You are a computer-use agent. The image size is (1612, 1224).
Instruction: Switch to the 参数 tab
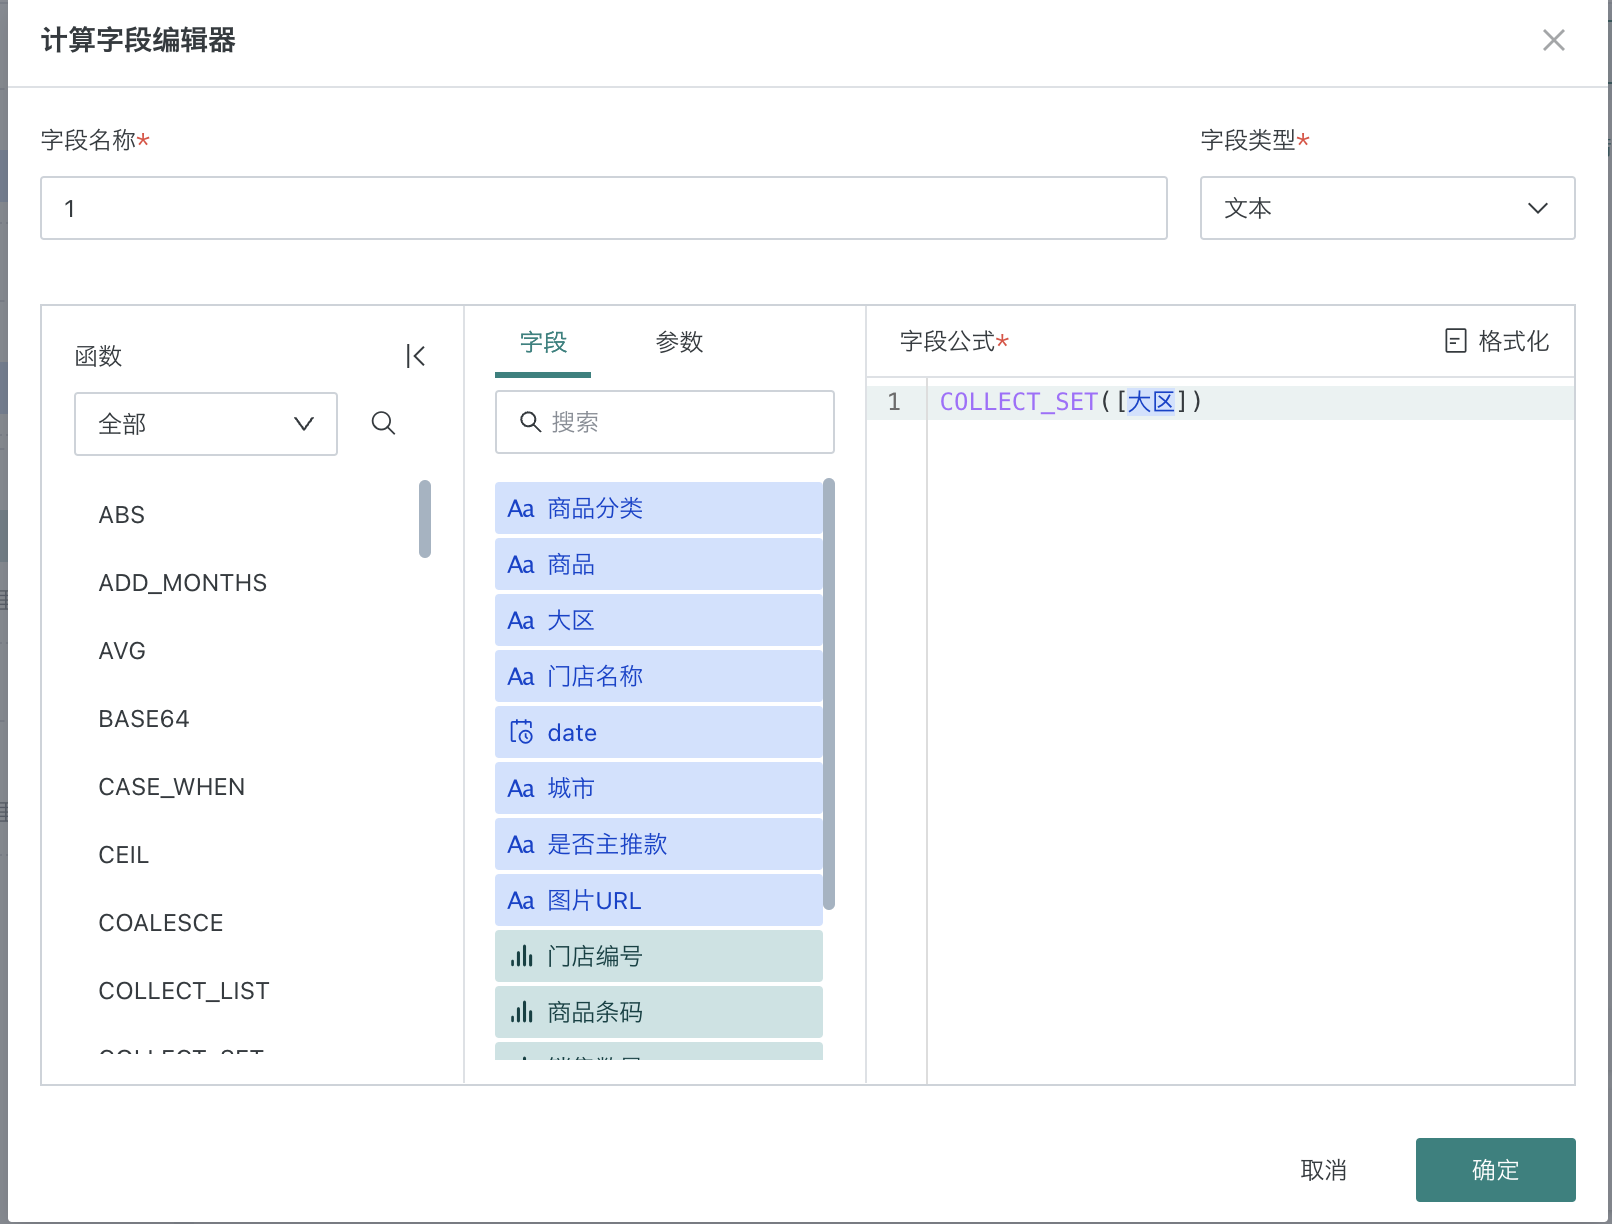[679, 343]
